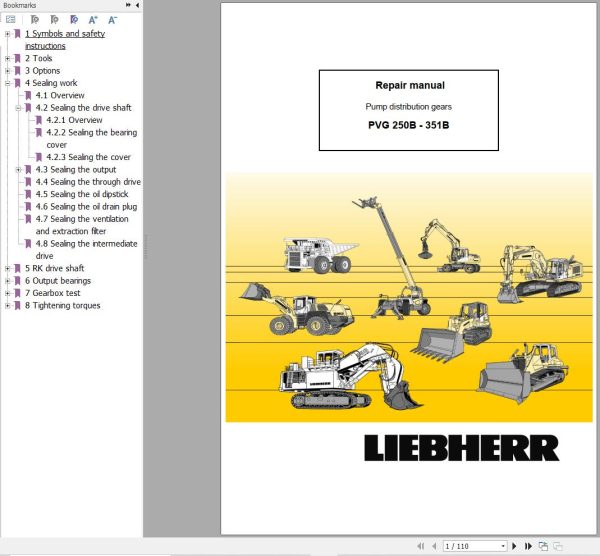Screen dimensions: 600x556
Task: Increase bookmark text size with A+ icon
Action: [x=93, y=20]
